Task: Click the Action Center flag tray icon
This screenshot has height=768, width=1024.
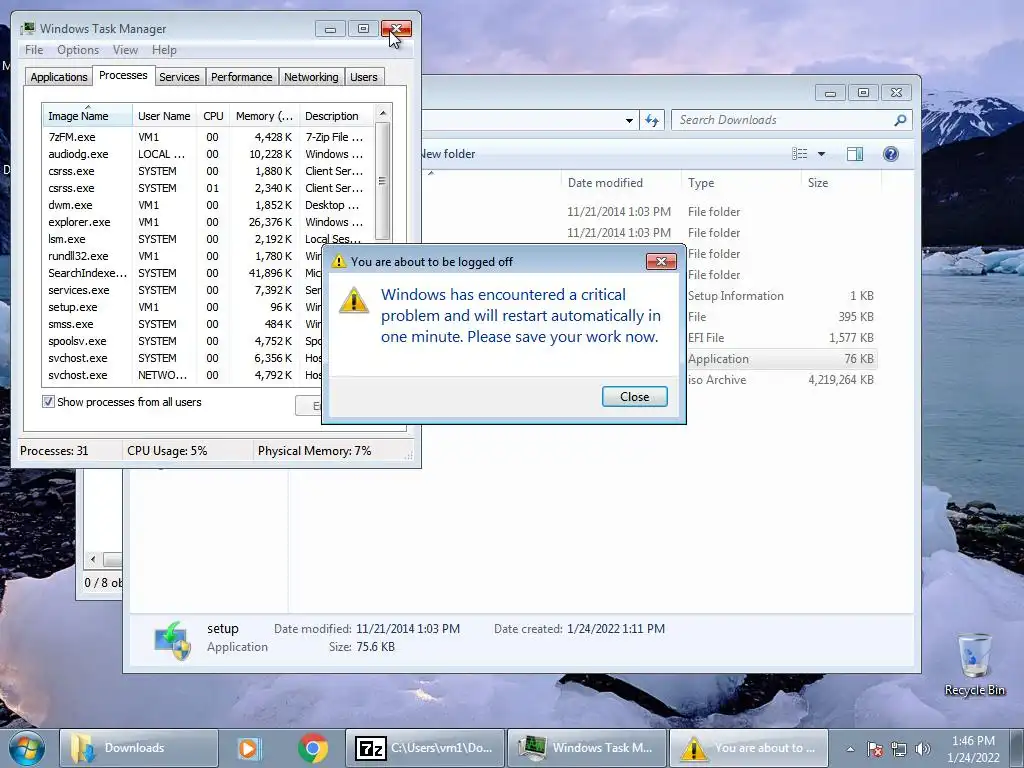Action: [x=875, y=749]
